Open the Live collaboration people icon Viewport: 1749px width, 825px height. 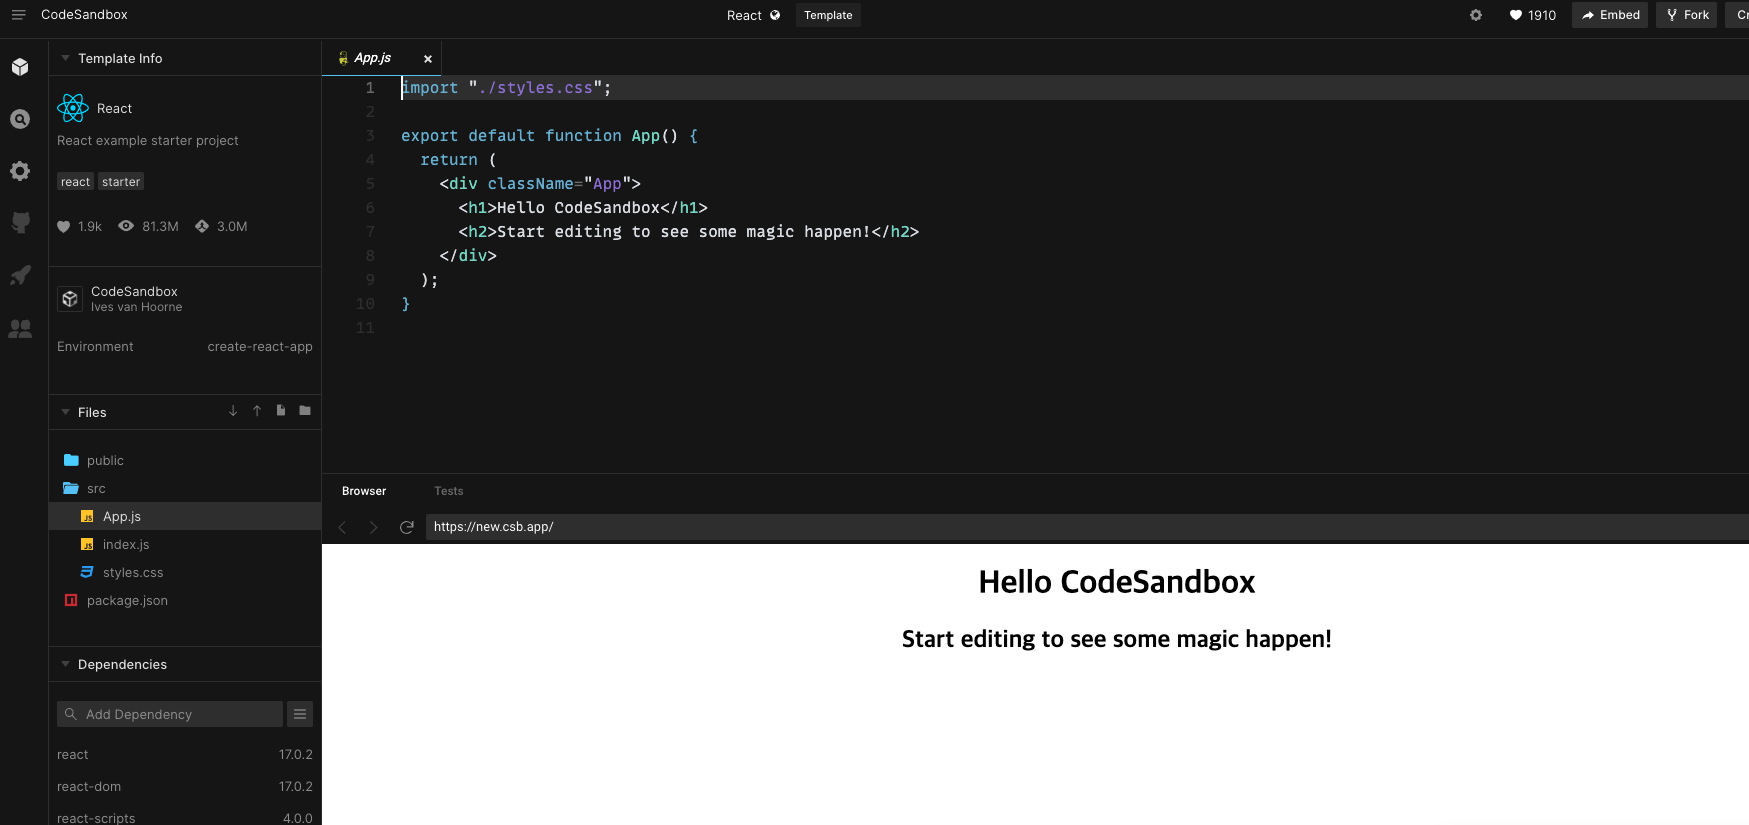tap(20, 328)
